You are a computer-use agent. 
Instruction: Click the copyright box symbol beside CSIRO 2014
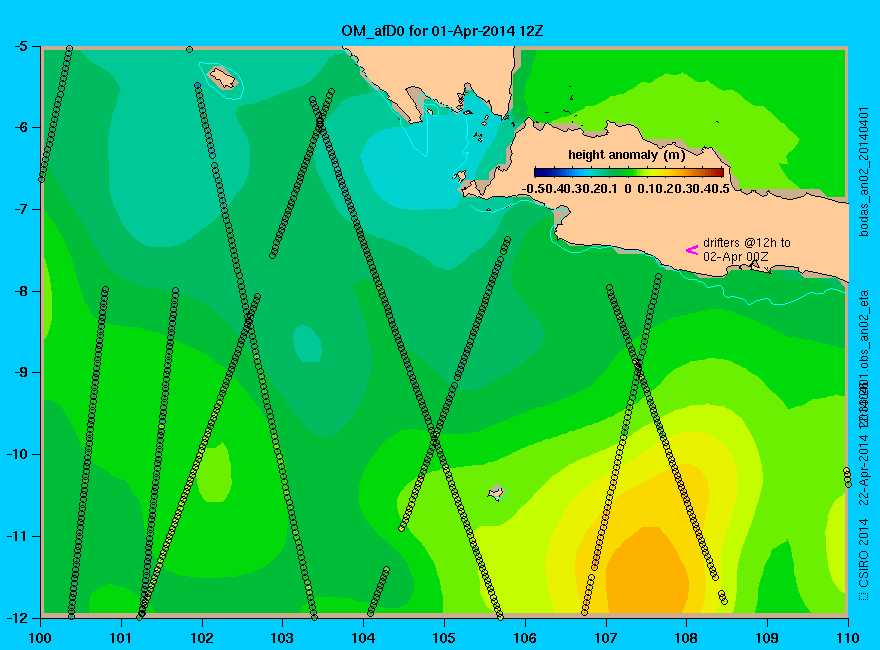pyautogui.click(x=863, y=596)
